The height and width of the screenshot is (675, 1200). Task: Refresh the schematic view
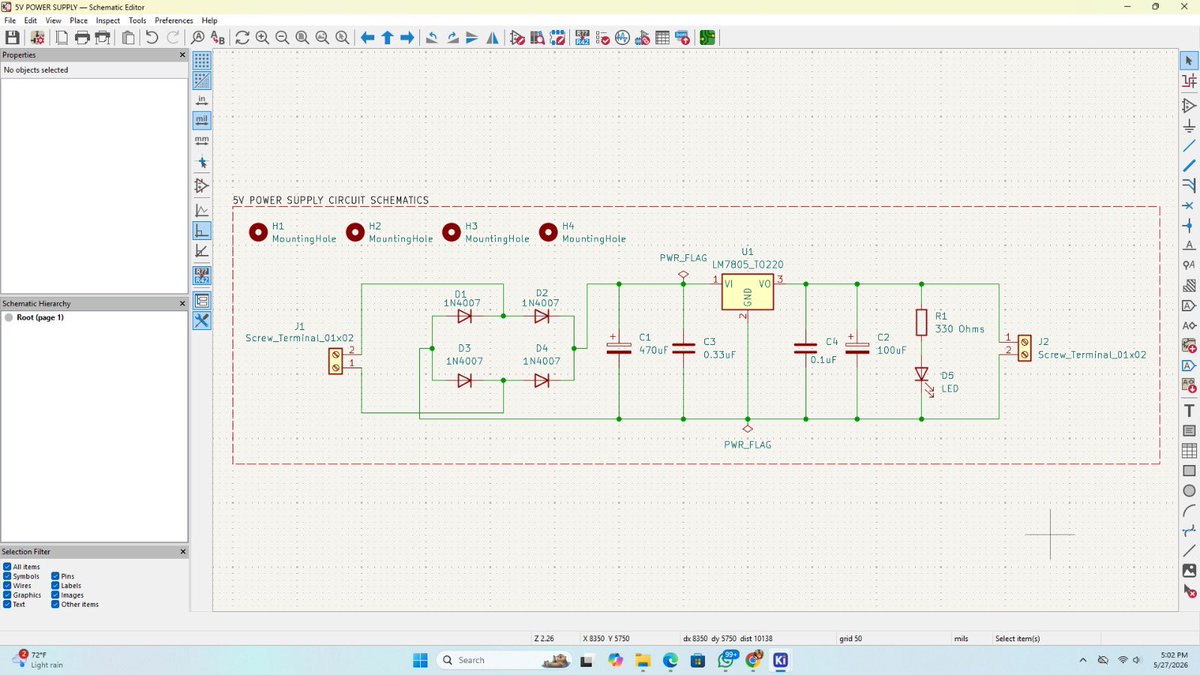[242, 37]
